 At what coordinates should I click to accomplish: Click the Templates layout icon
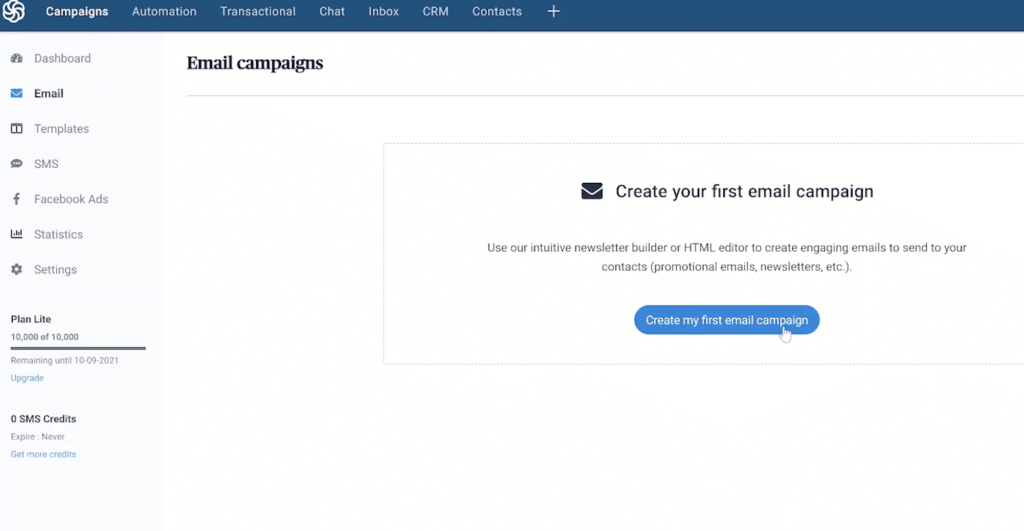pos(17,129)
